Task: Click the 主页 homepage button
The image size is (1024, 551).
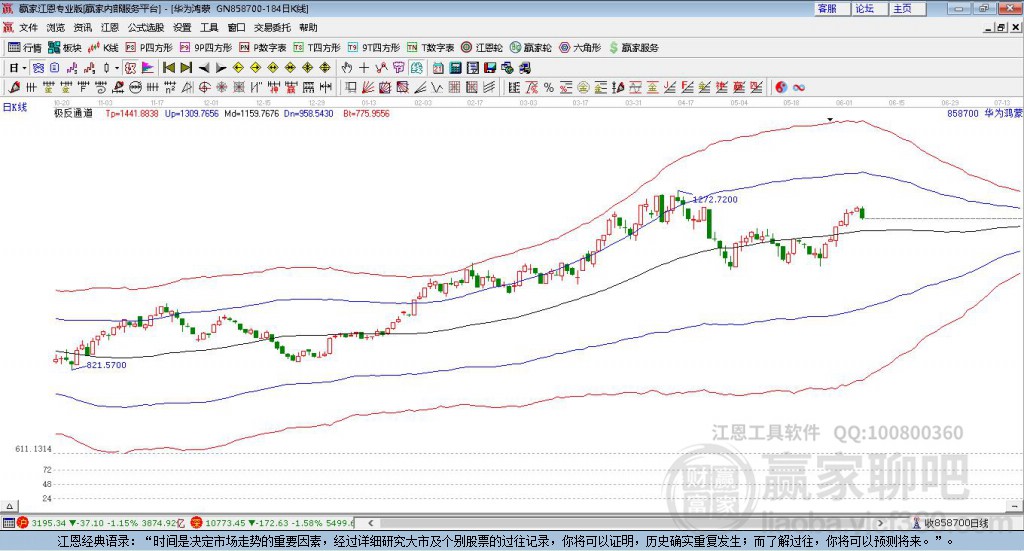Action: pos(907,8)
